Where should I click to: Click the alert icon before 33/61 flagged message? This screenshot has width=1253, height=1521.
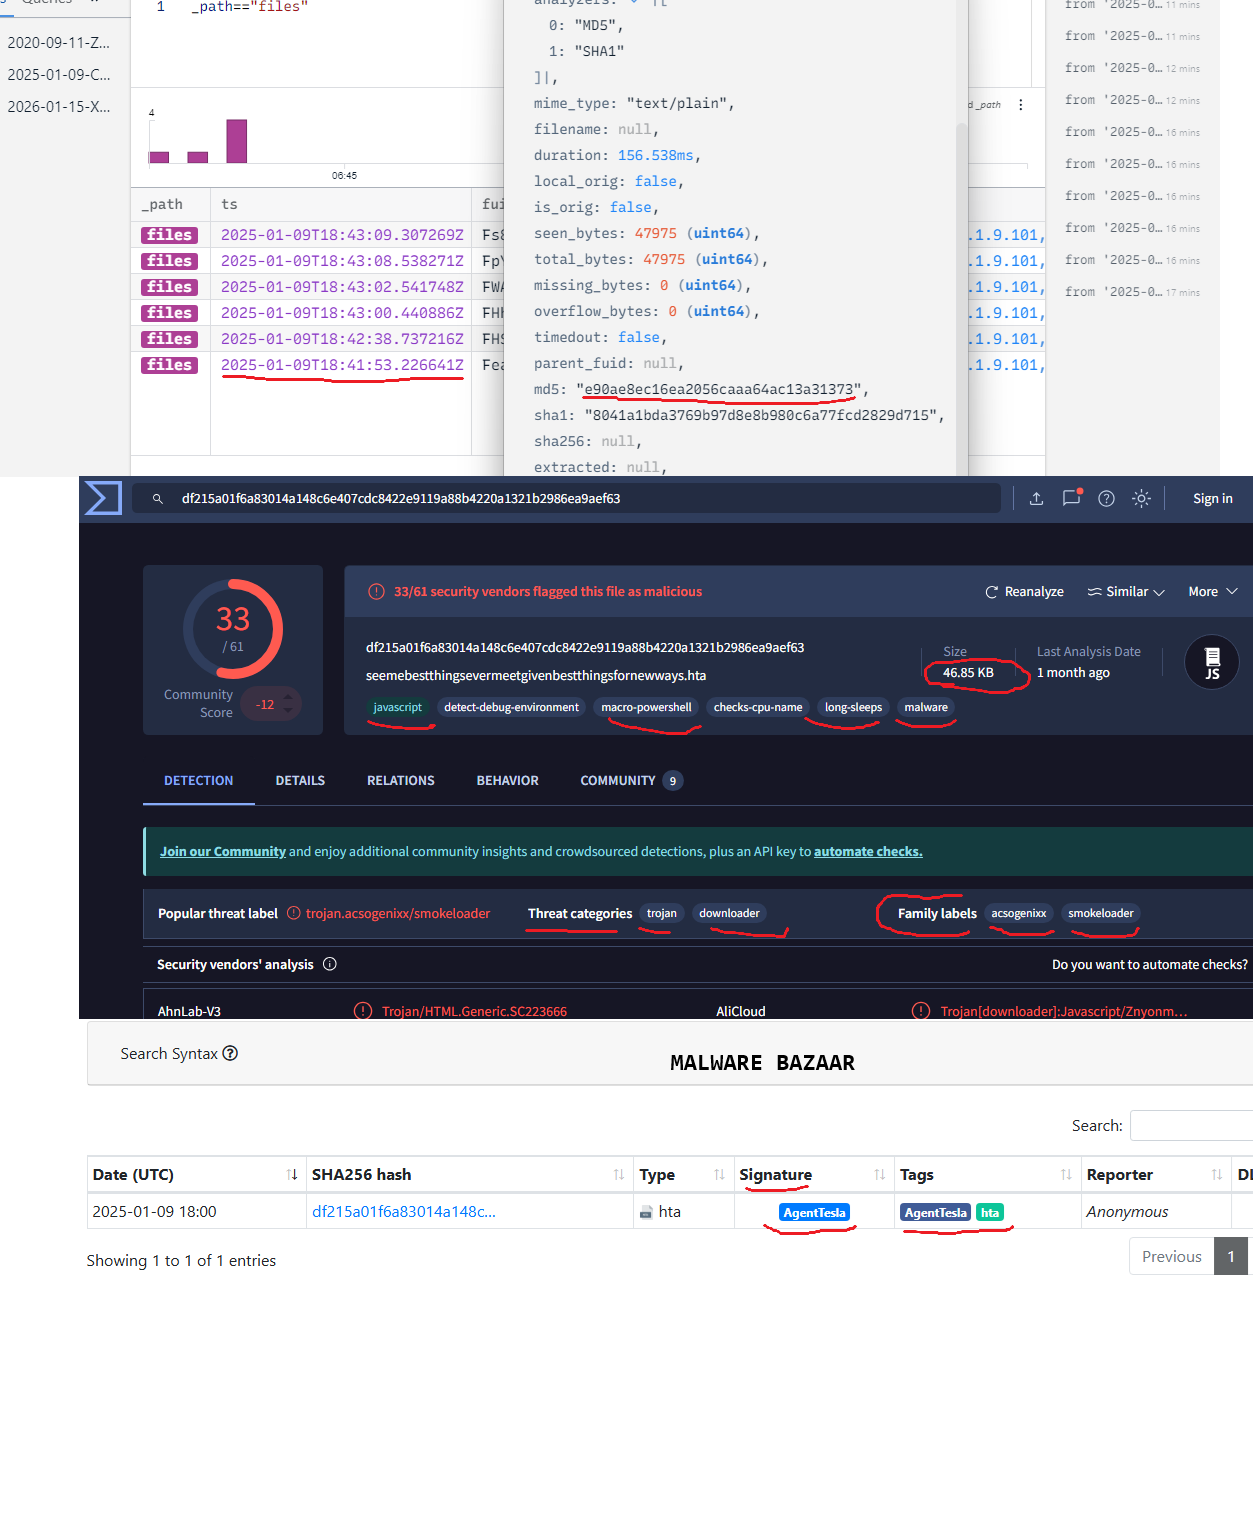[376, 591]
